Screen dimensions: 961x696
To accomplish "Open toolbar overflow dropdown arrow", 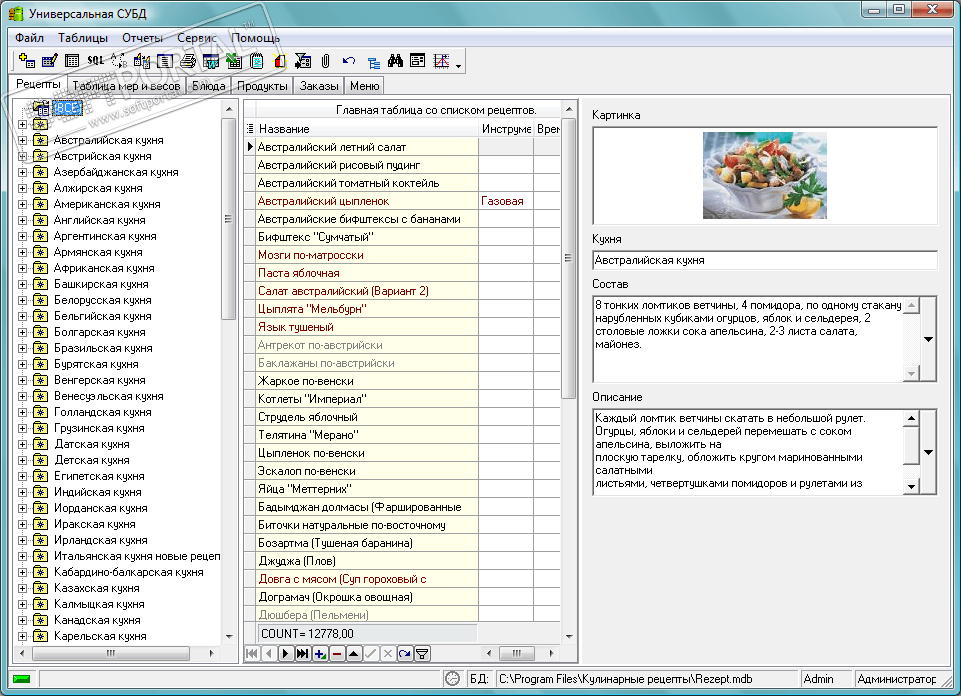I will 458,66.
